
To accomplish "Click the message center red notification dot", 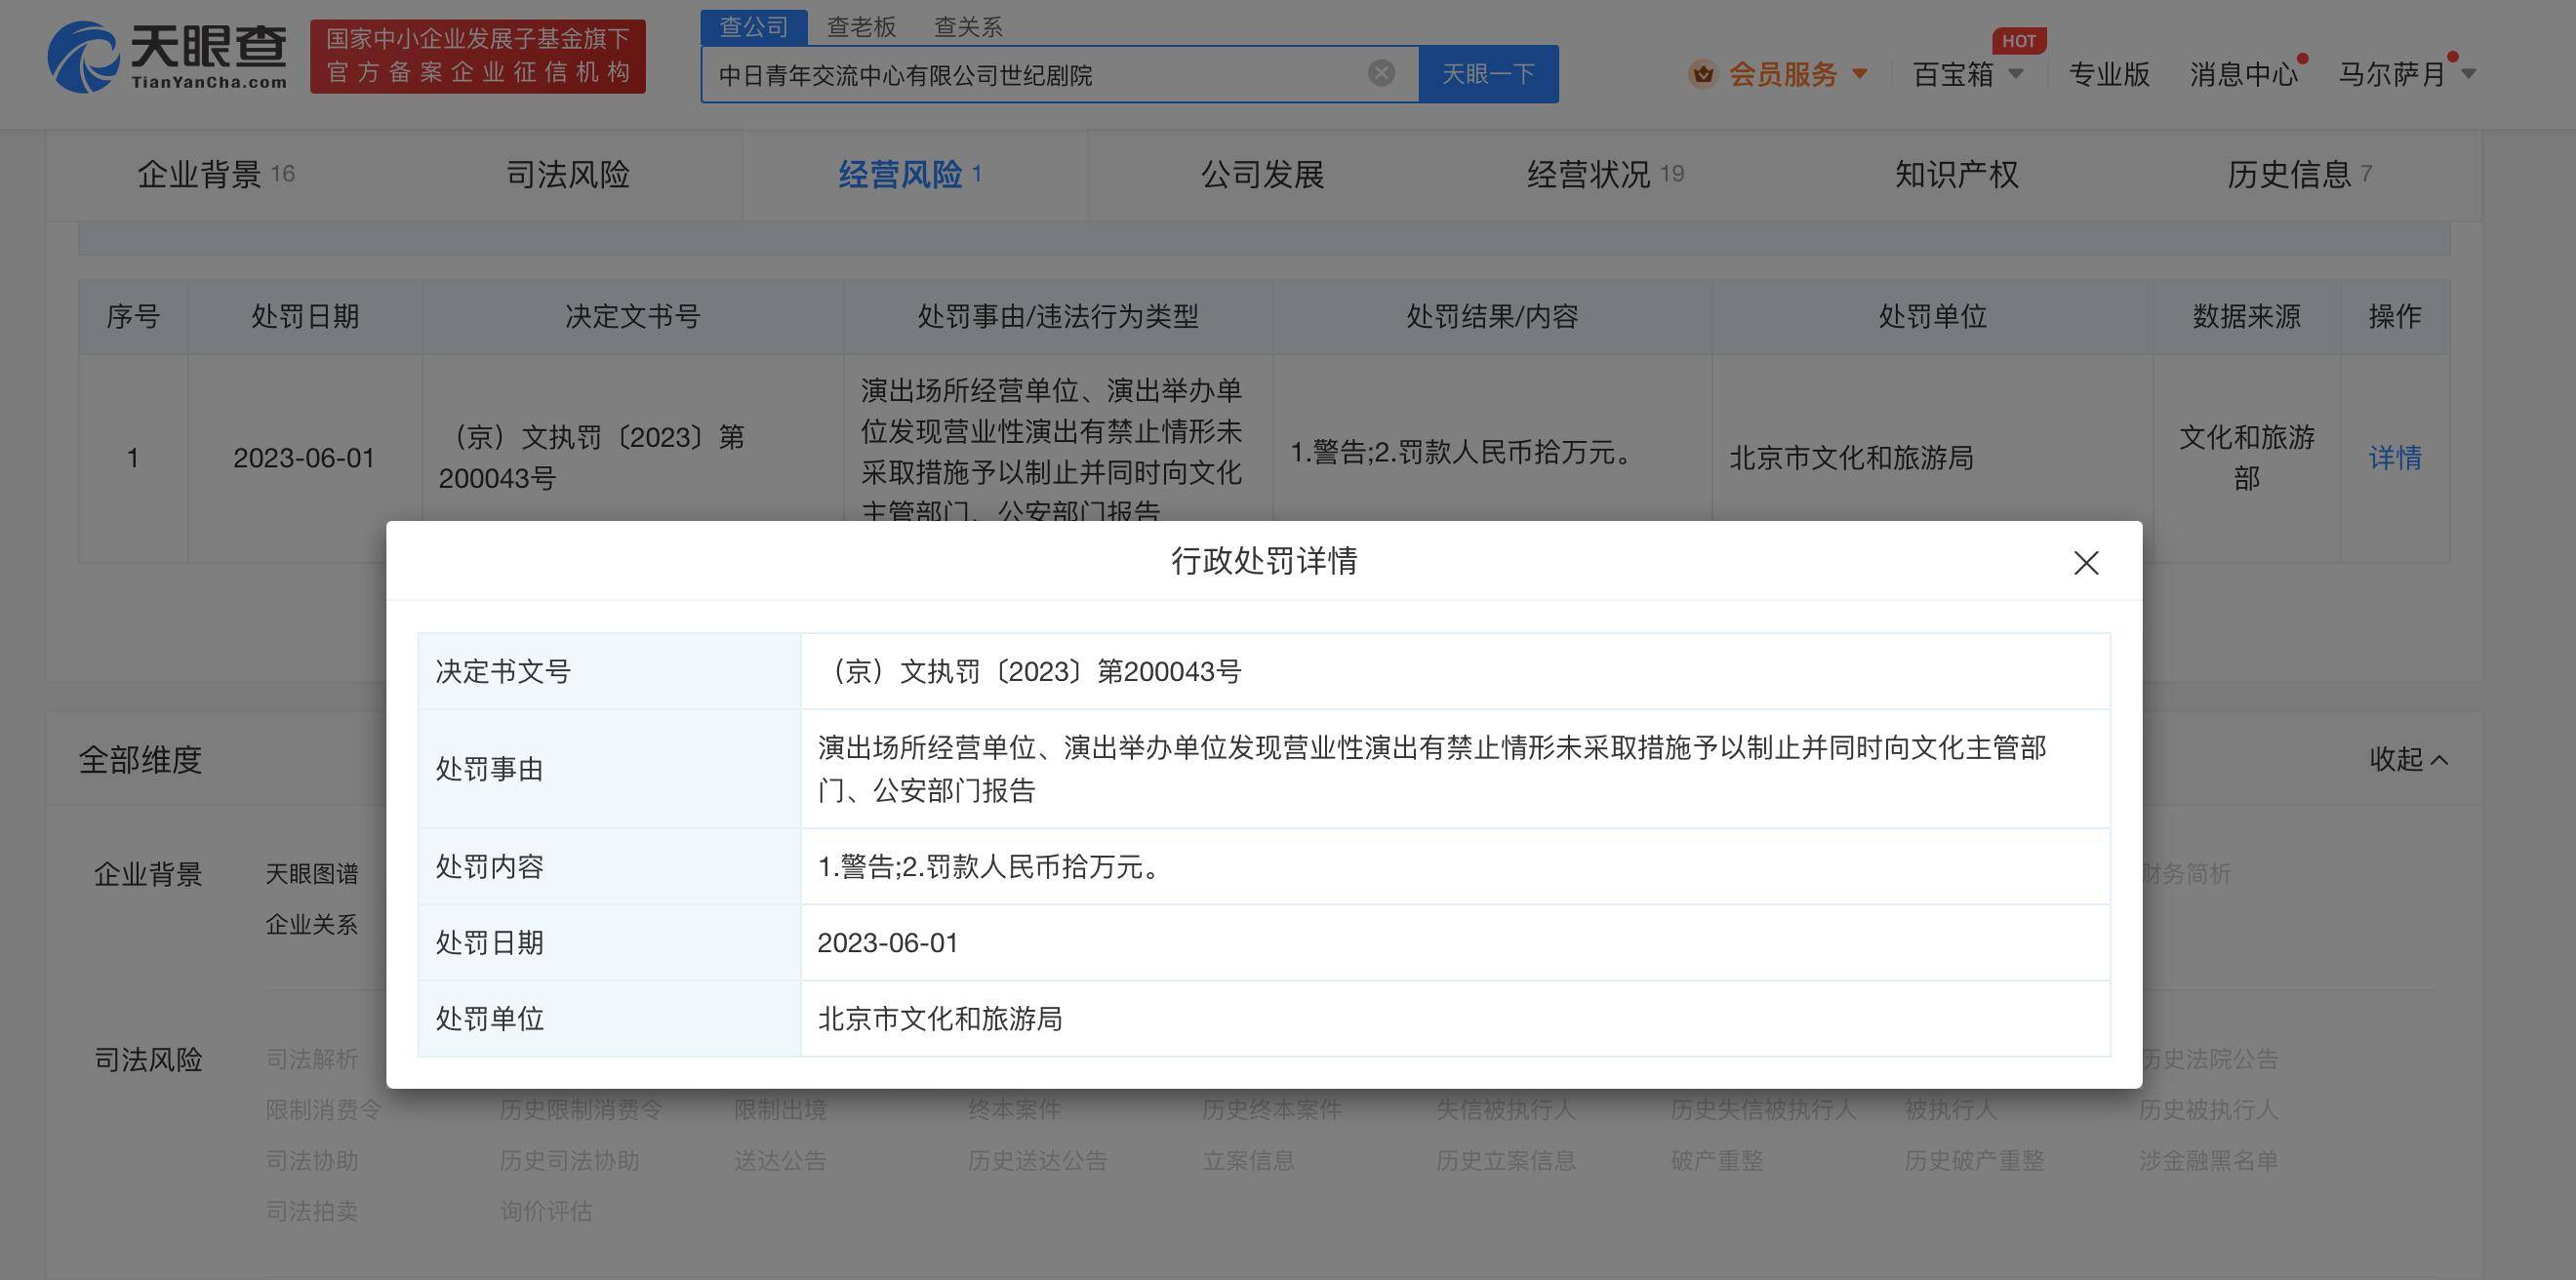I will tap(2302, 59).
